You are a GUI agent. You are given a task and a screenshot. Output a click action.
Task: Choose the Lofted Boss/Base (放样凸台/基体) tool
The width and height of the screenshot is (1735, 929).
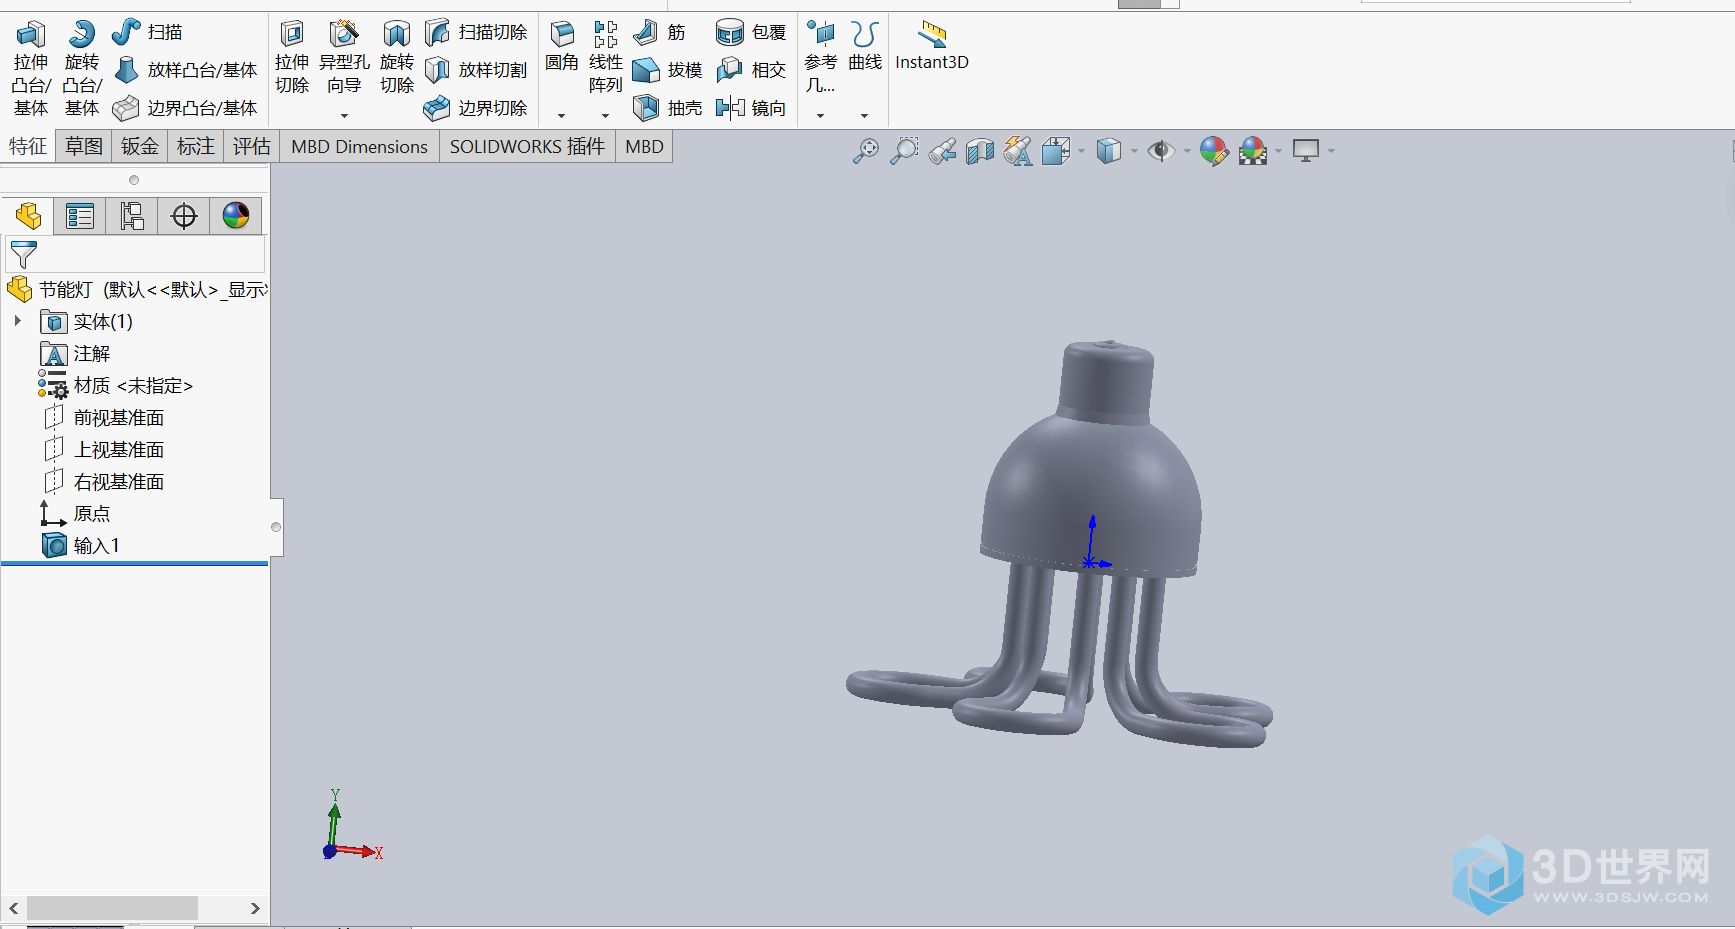click(x=185, y=70)
